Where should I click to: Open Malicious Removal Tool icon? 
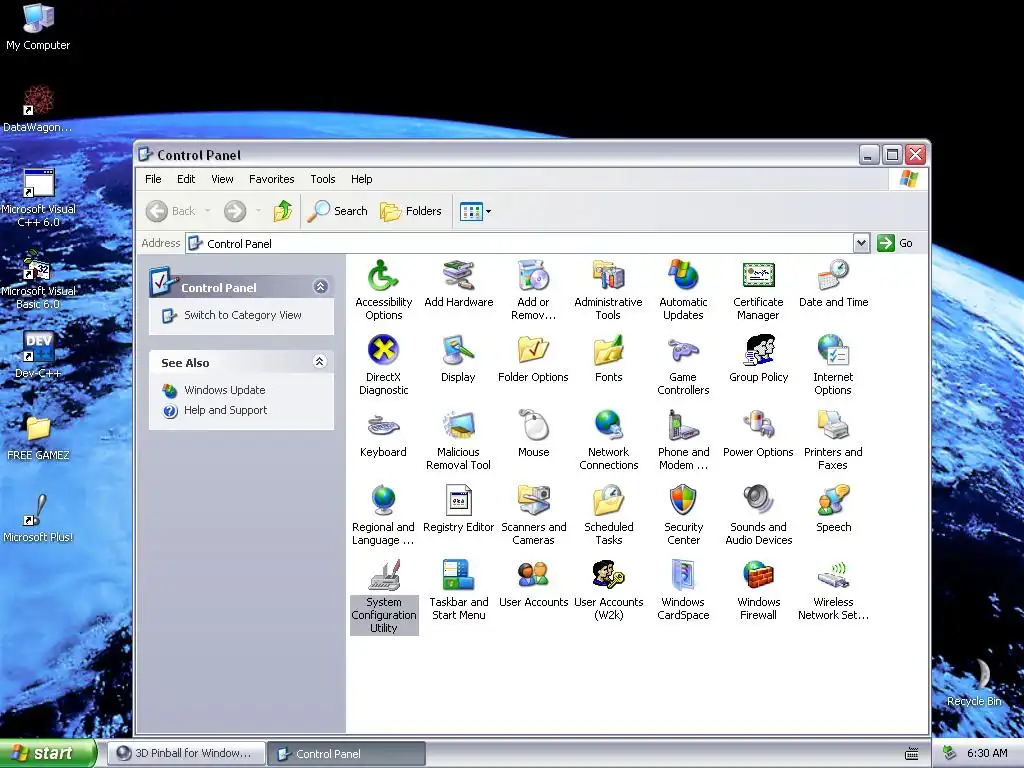coord(458,440)
